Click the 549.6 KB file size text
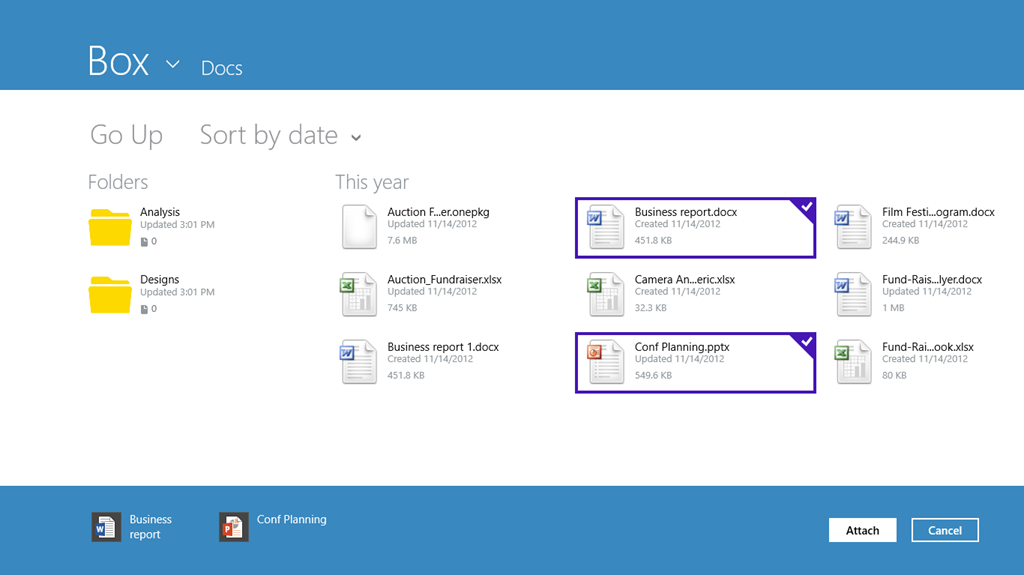This screenshot has height=575, width=1024. pos(653,376)
